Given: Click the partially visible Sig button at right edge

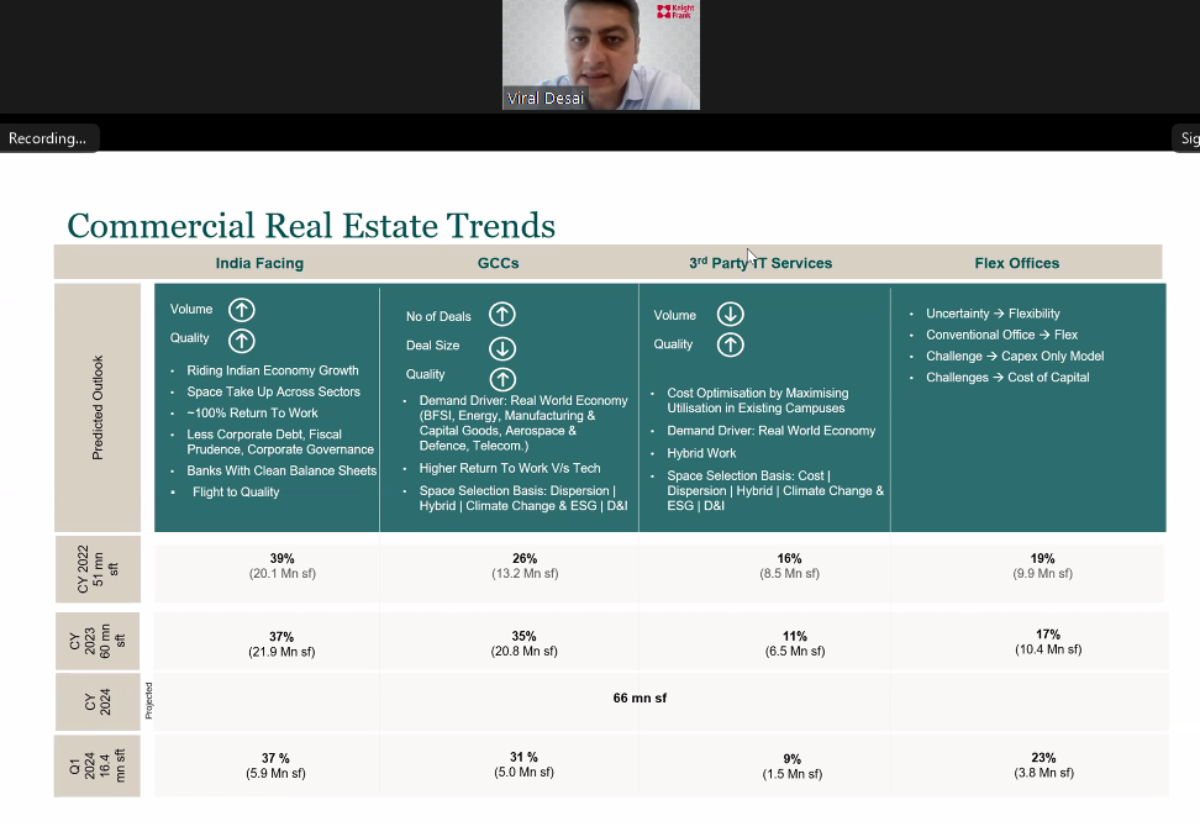Looking at the screenshot, I should 1188,138.
